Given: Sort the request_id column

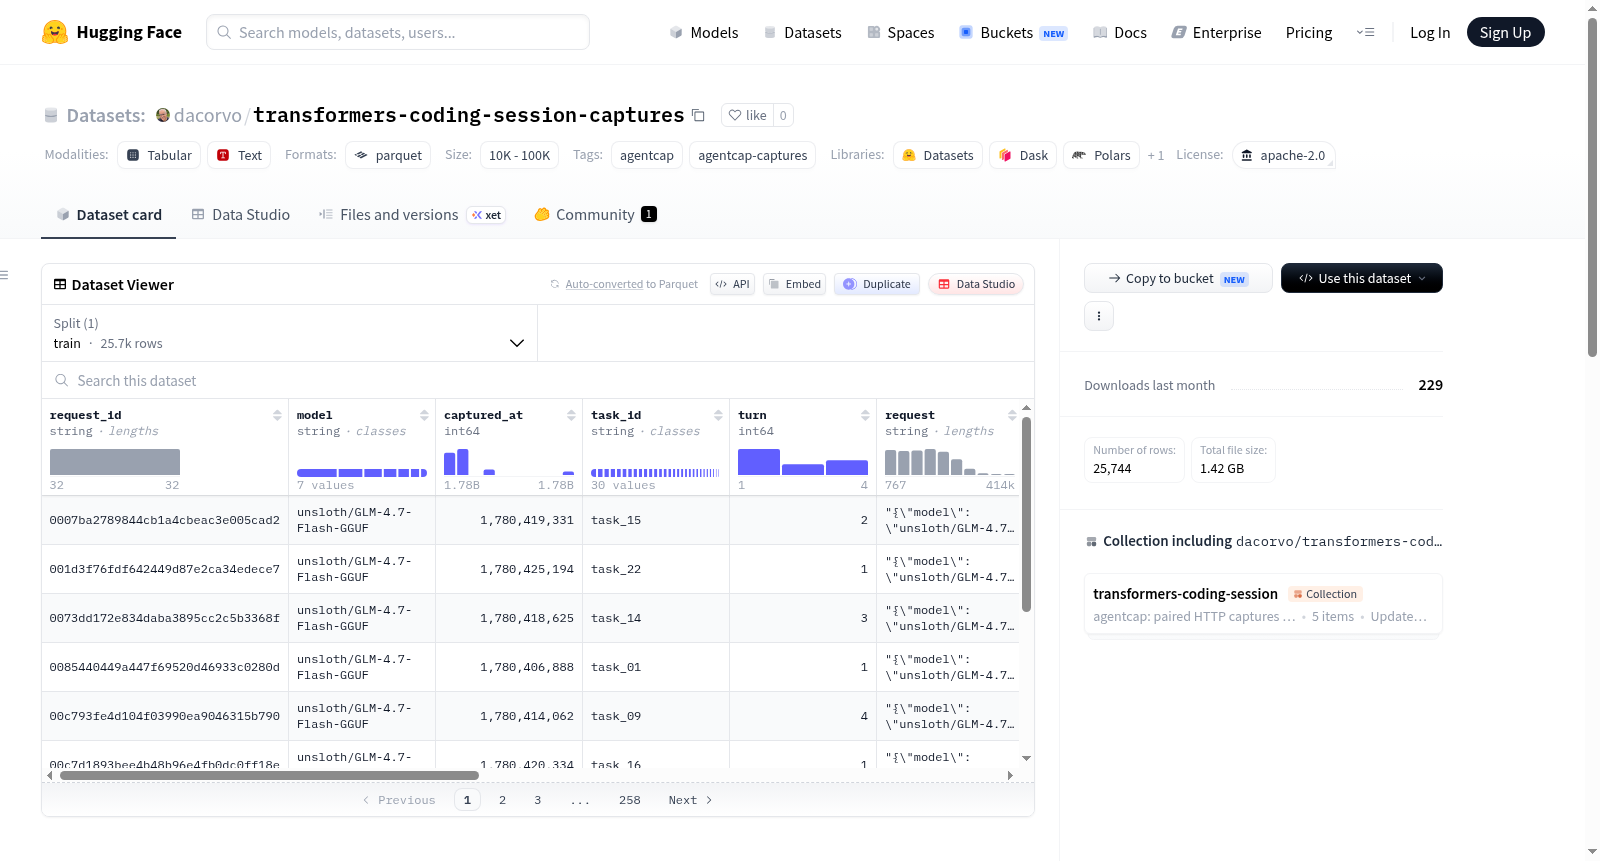Looking at the screenshot, I should (x=277, y=415).
